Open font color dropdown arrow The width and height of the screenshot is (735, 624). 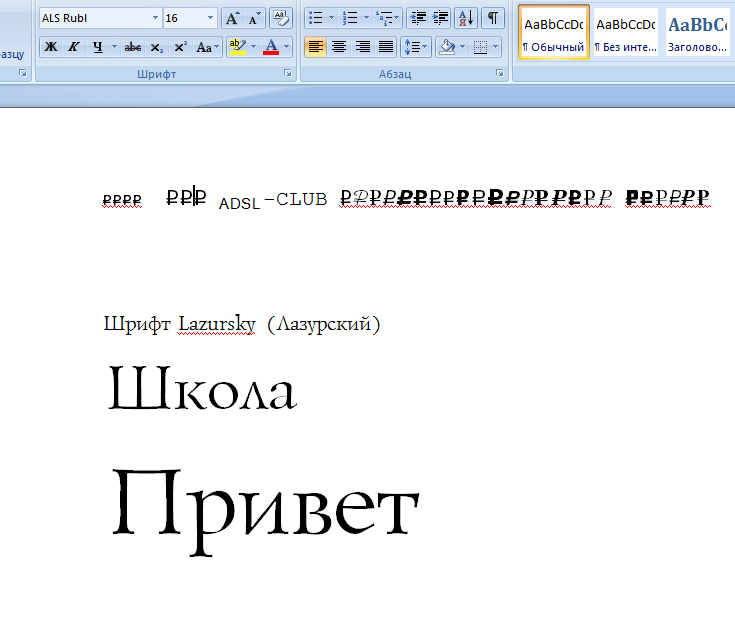(286, 47)
